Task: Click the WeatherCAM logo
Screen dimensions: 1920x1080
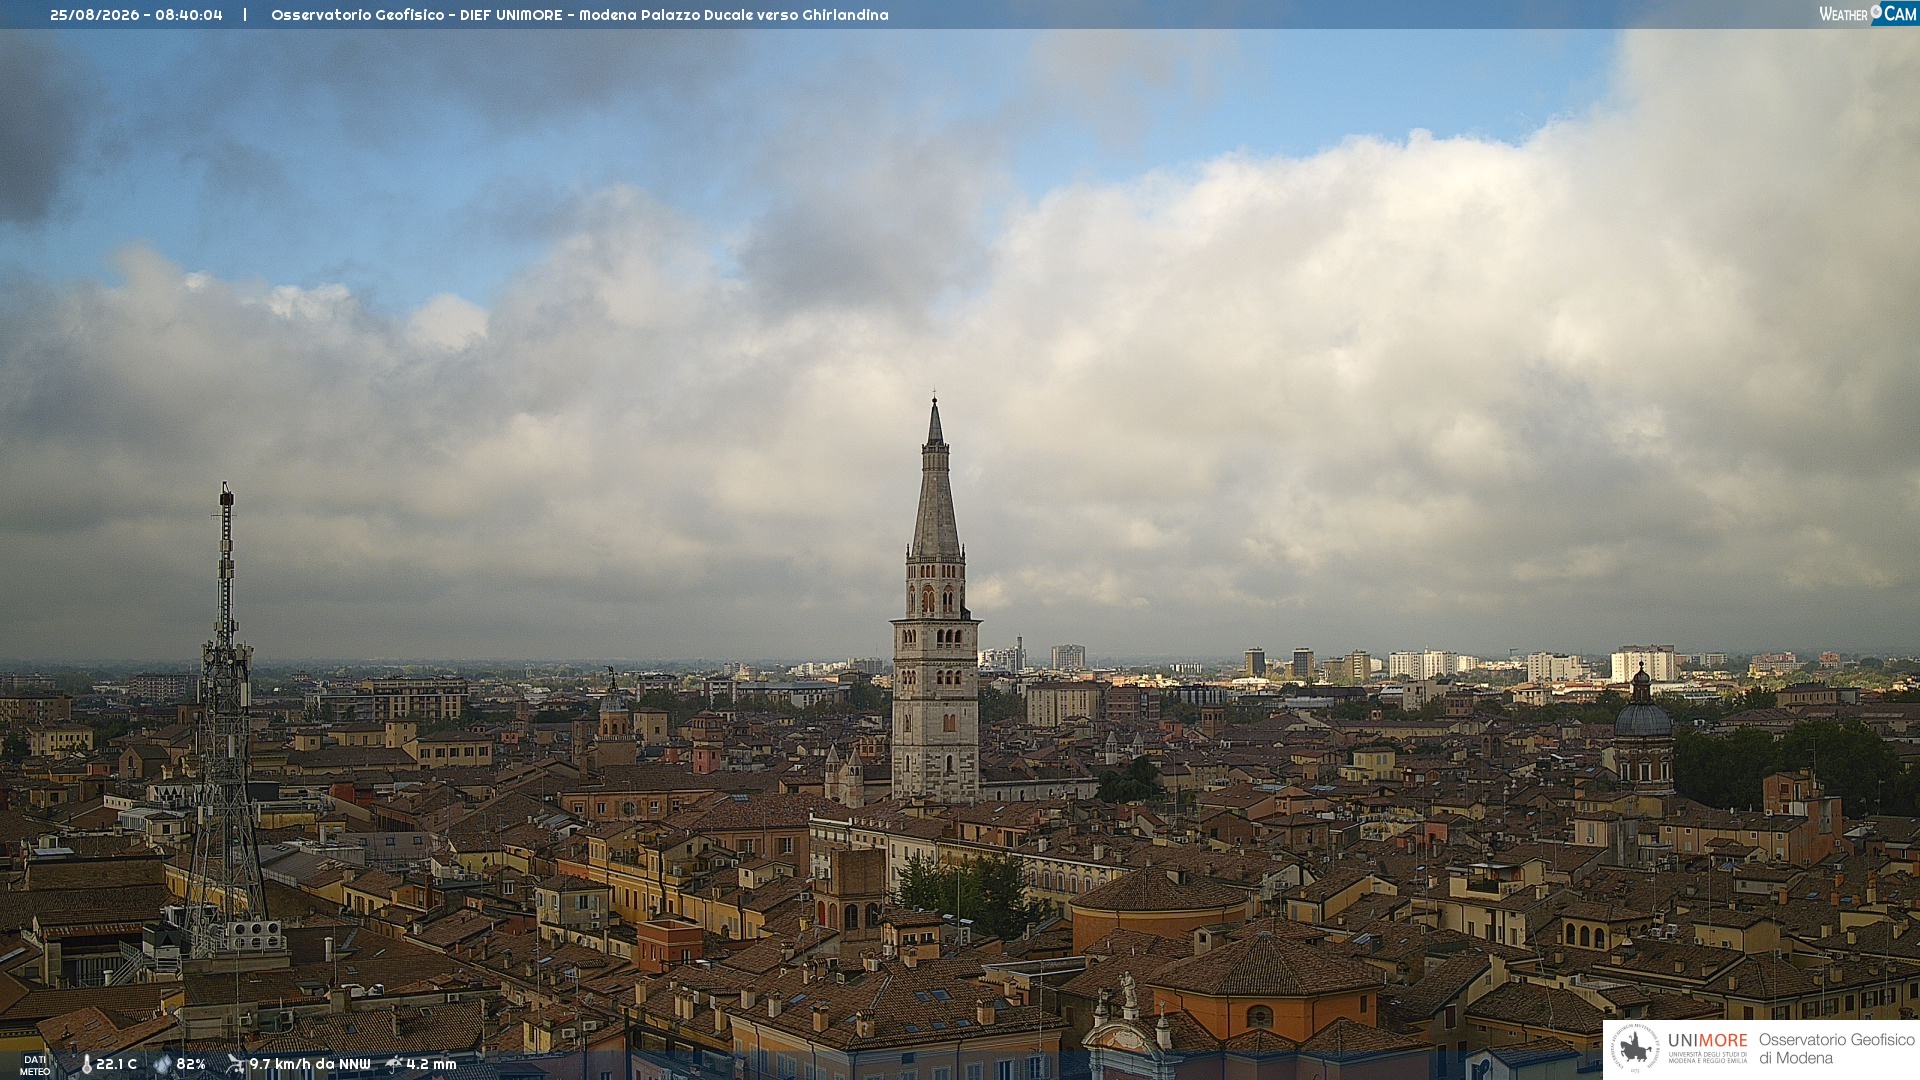Action: [1868, 14]
